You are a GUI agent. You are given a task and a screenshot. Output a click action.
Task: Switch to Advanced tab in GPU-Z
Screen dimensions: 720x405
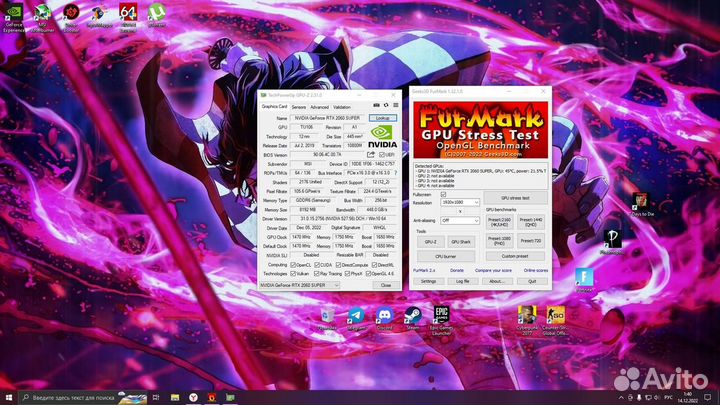[320, 107]
